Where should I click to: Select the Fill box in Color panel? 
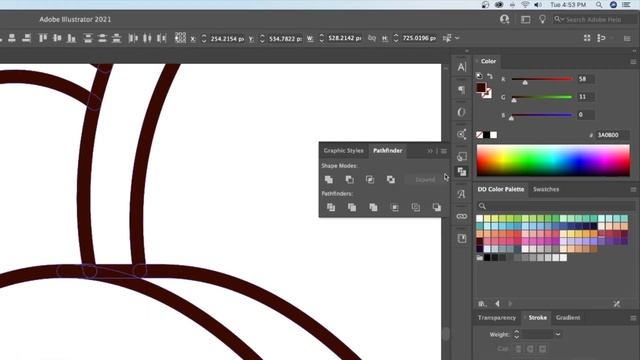(481, 87)
